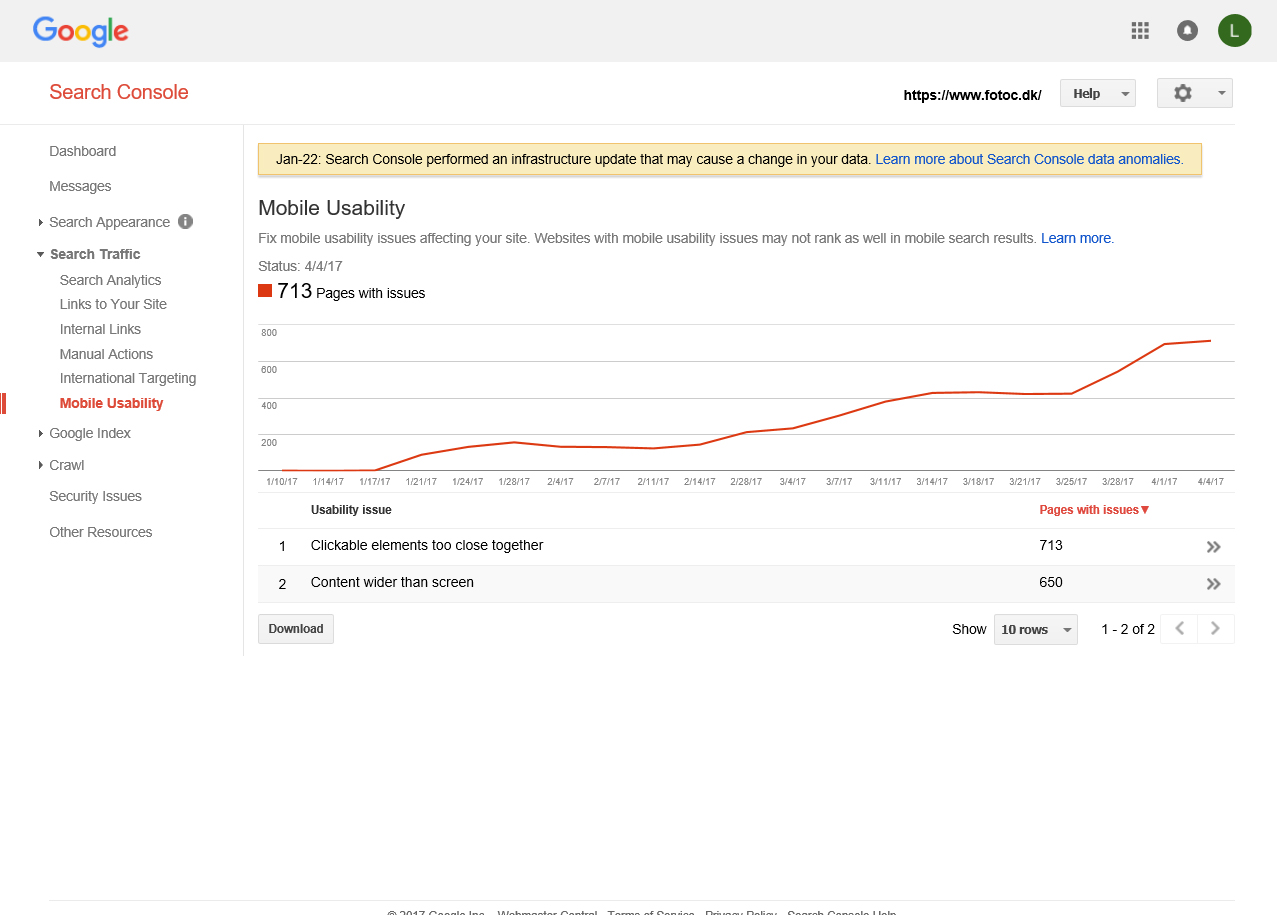This screenshot has height=915, width=1277.
Task: Open the notifications bell
Action: [1187, 31]
